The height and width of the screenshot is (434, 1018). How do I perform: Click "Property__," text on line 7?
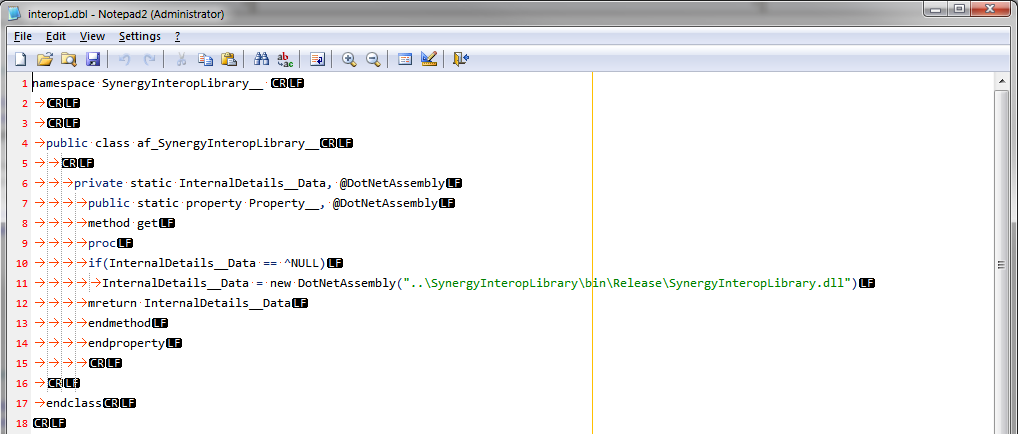[287, 203]
